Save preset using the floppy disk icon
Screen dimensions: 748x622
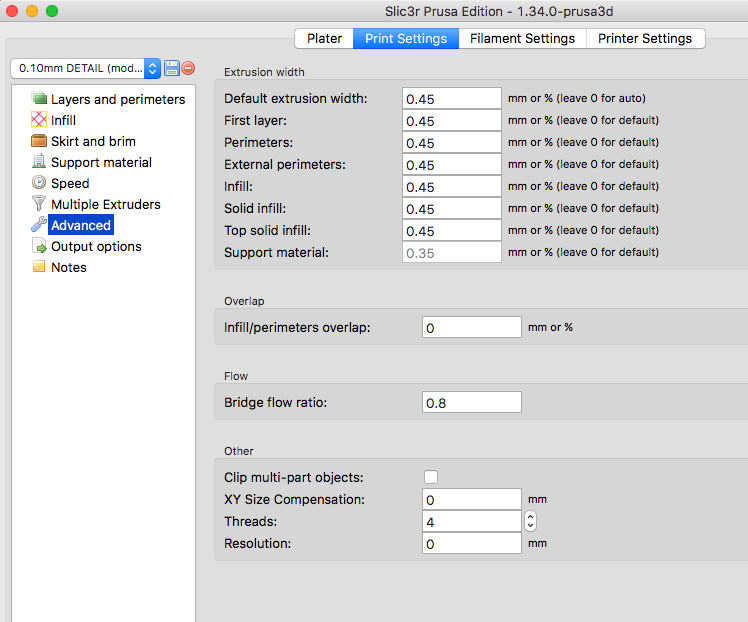pyautogui.click(x=171, y=68)
